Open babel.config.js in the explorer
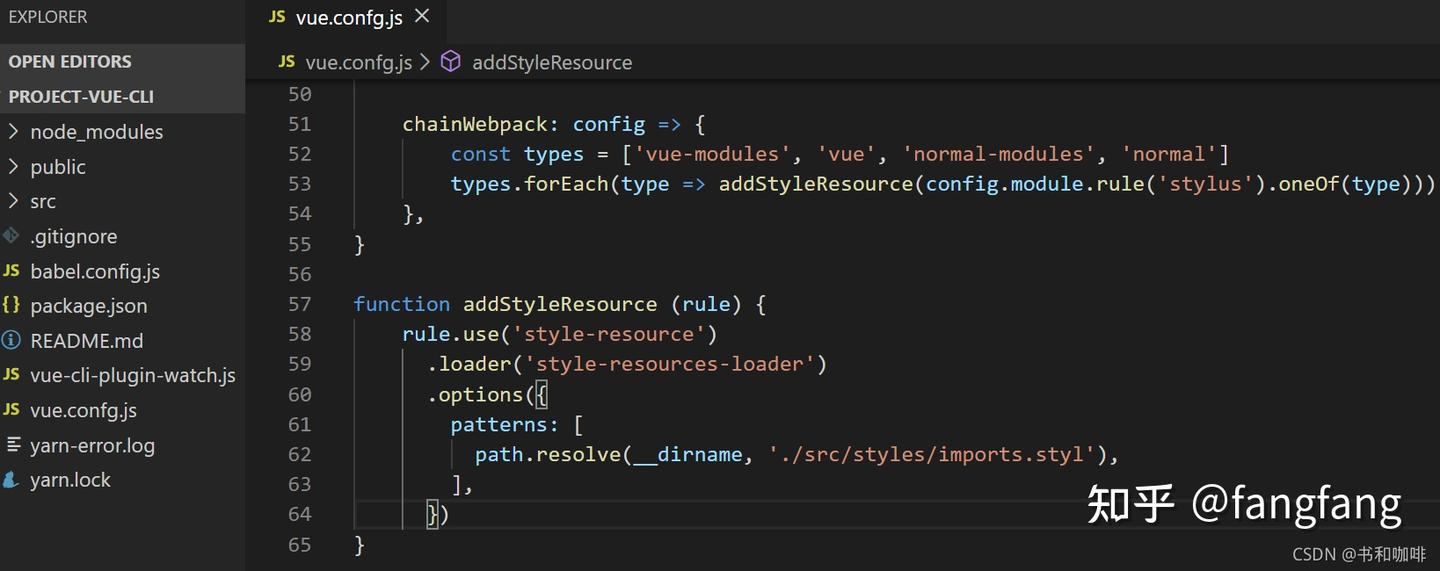This screenshot has height=571, width=1440. (95, 272)
